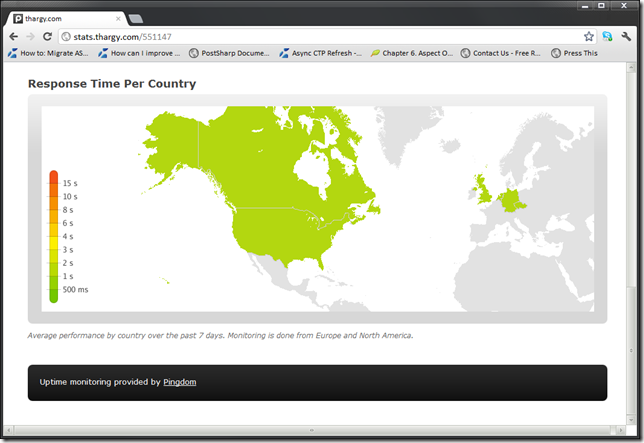The image size is (644, 443).
Task: Open the 'Contact Us - Free R...' bookmark
Action: [x=501, y=53]
